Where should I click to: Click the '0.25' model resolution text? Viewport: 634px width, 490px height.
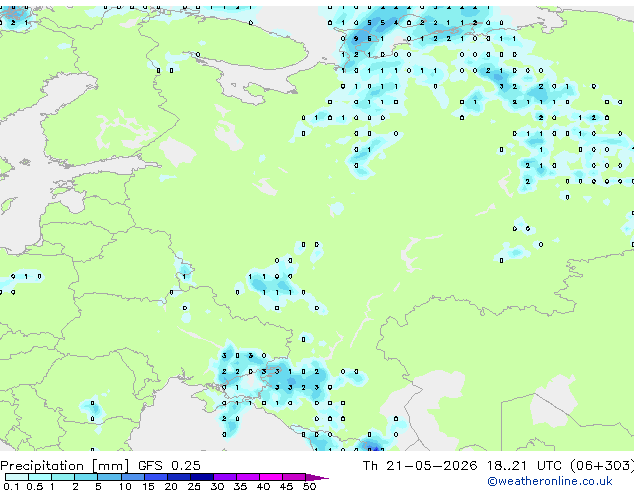(x=186, y=466)
